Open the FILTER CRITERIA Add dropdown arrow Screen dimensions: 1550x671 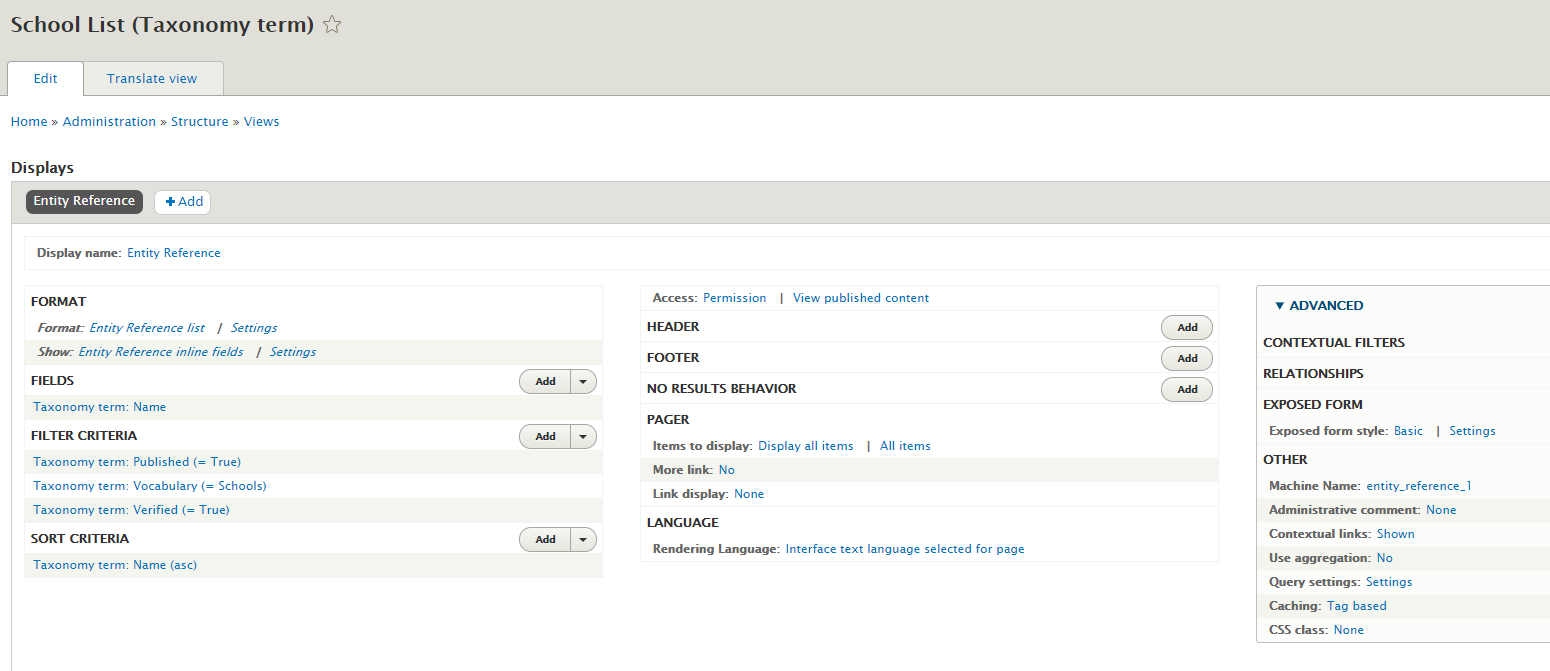tap(583, 436)
